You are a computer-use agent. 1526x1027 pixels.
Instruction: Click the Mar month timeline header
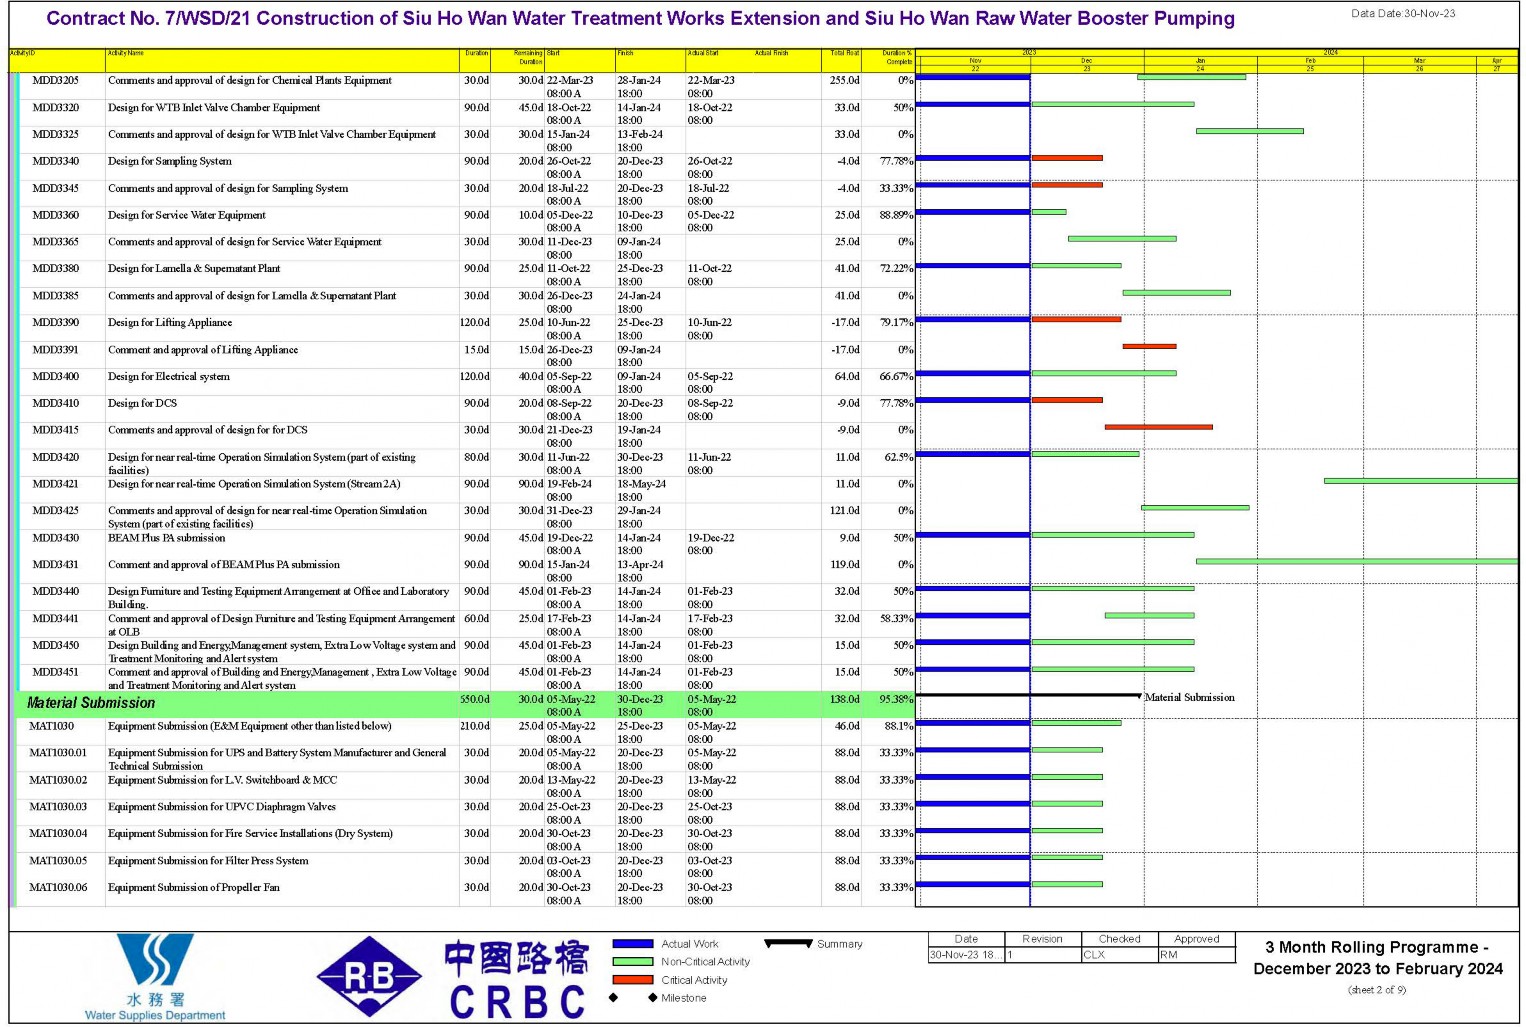point(1419,61)
